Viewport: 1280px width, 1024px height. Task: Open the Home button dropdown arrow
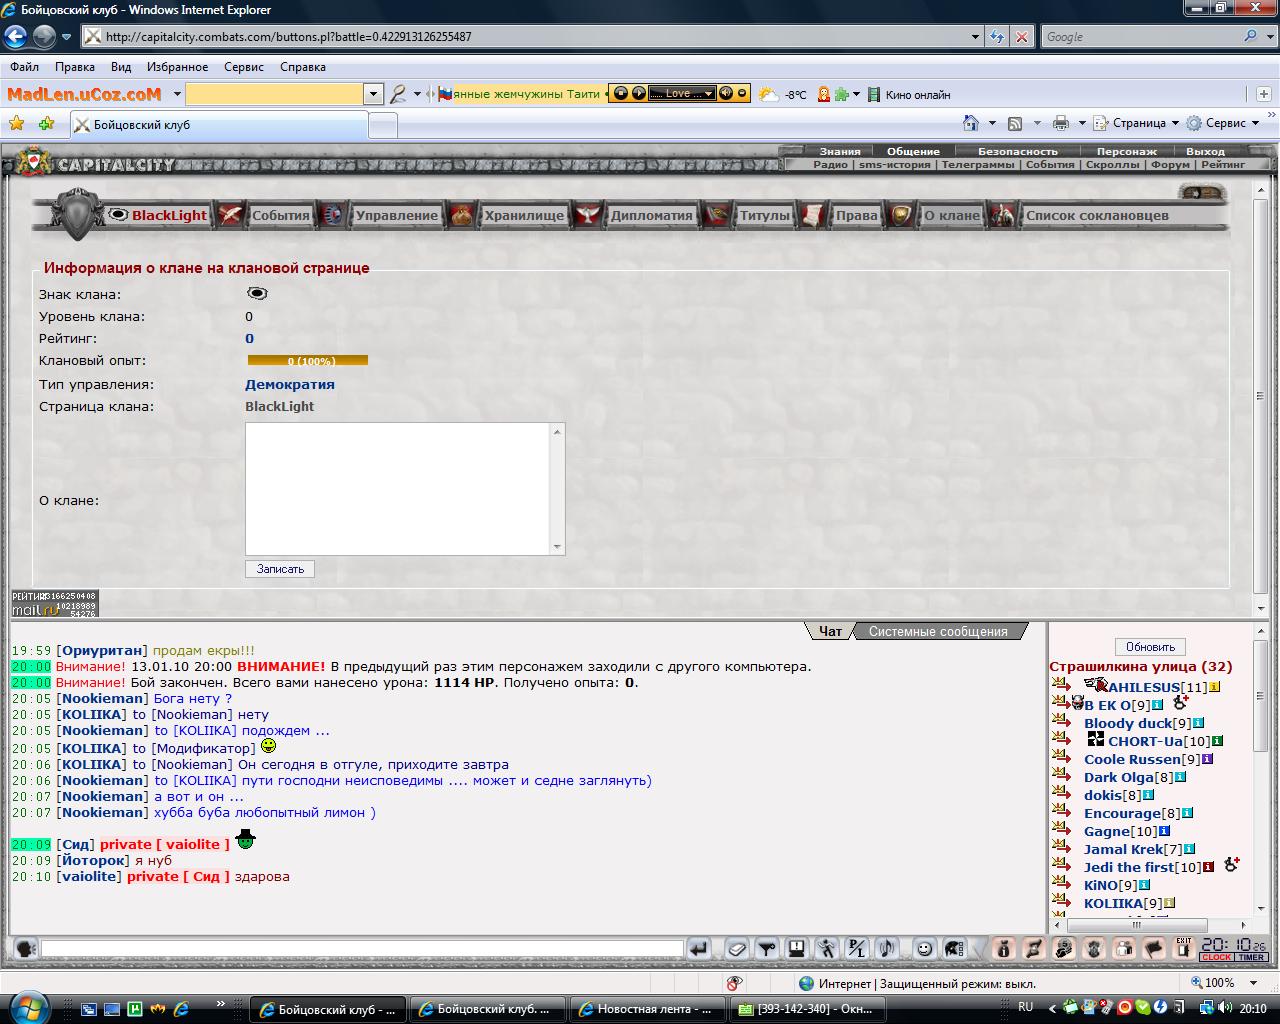tap(992, 123)
